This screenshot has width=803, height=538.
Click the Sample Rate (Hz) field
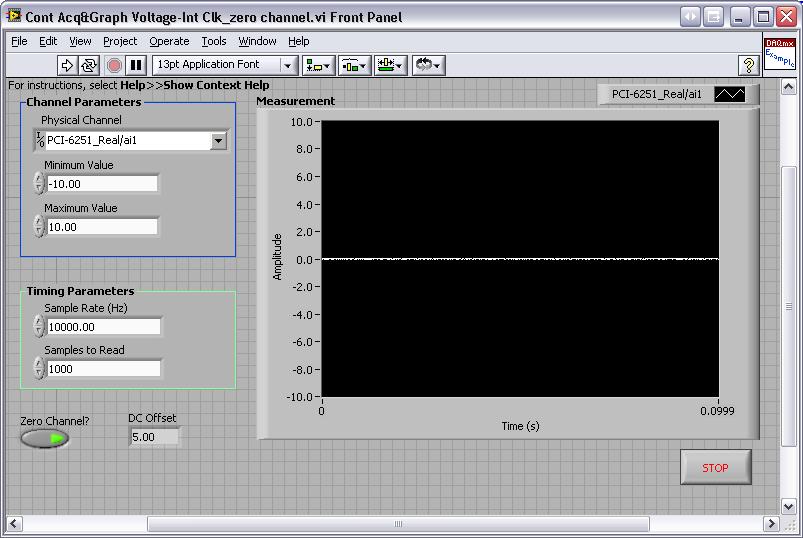click(x=103, y=327)
